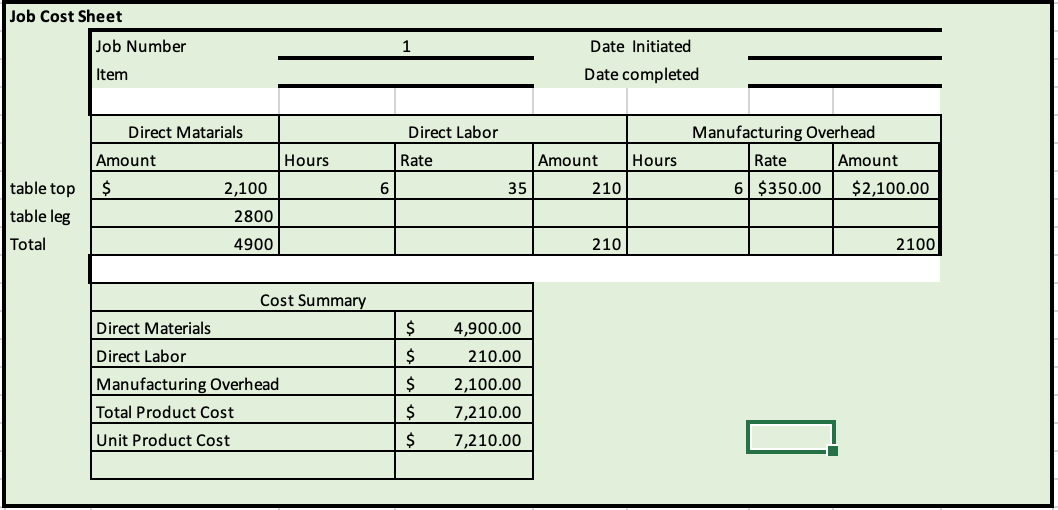Select the 'Total' row label
Image resolution: width=1058 pixels, height=510 pixels.
pos(28,244)
